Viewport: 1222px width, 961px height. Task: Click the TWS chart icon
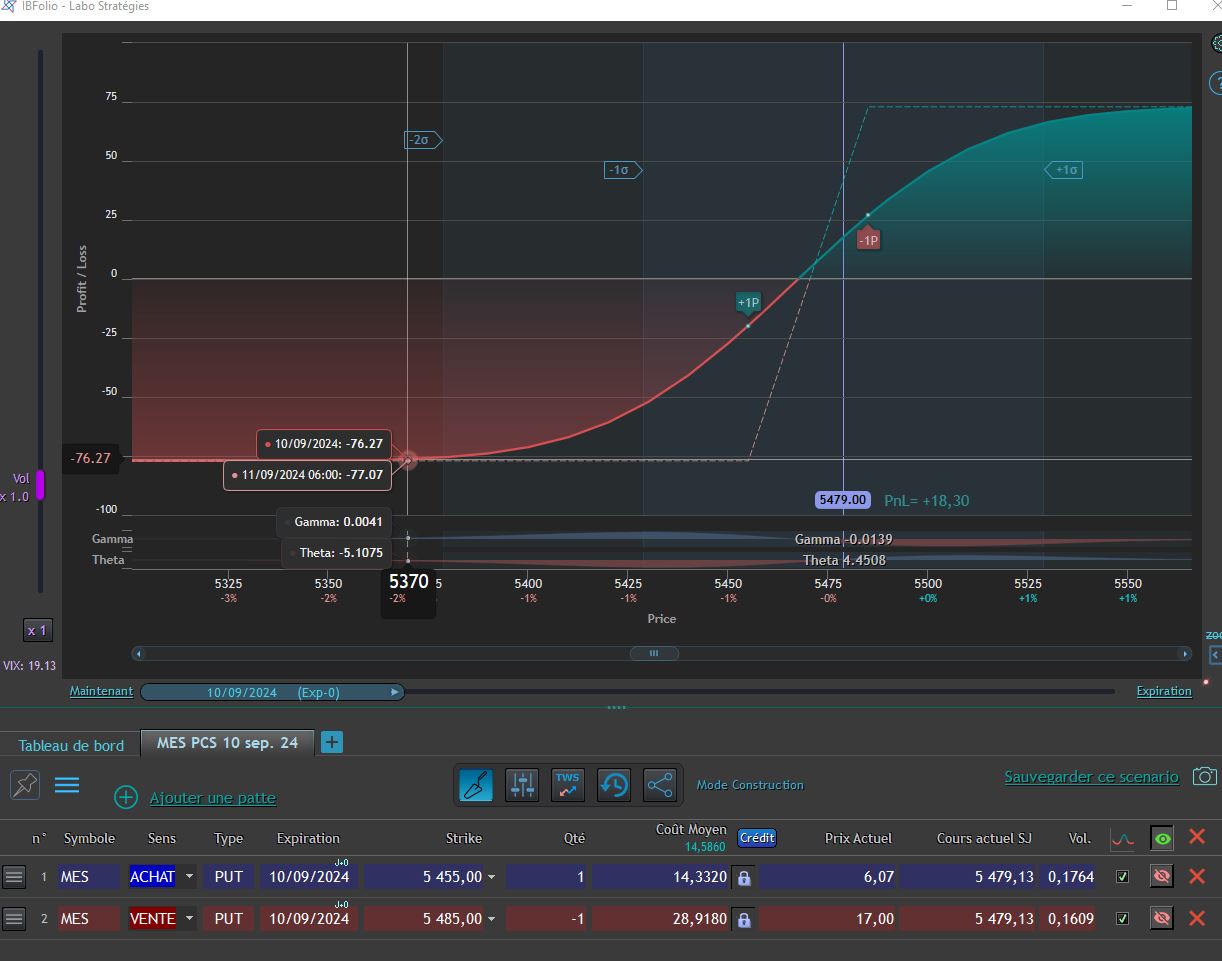coord(568,785)
